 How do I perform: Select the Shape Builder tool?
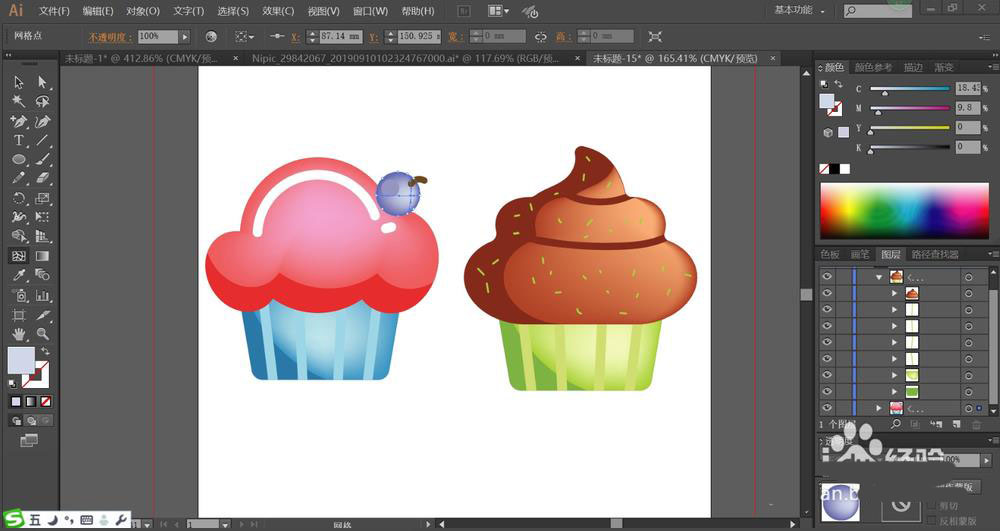coord(18,236)
